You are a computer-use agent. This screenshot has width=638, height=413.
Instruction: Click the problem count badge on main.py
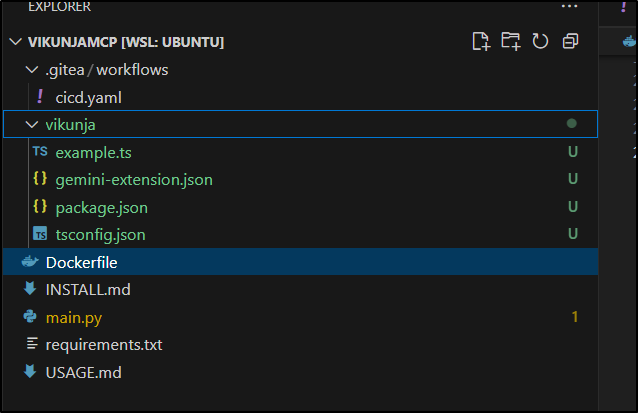point(575,317)
